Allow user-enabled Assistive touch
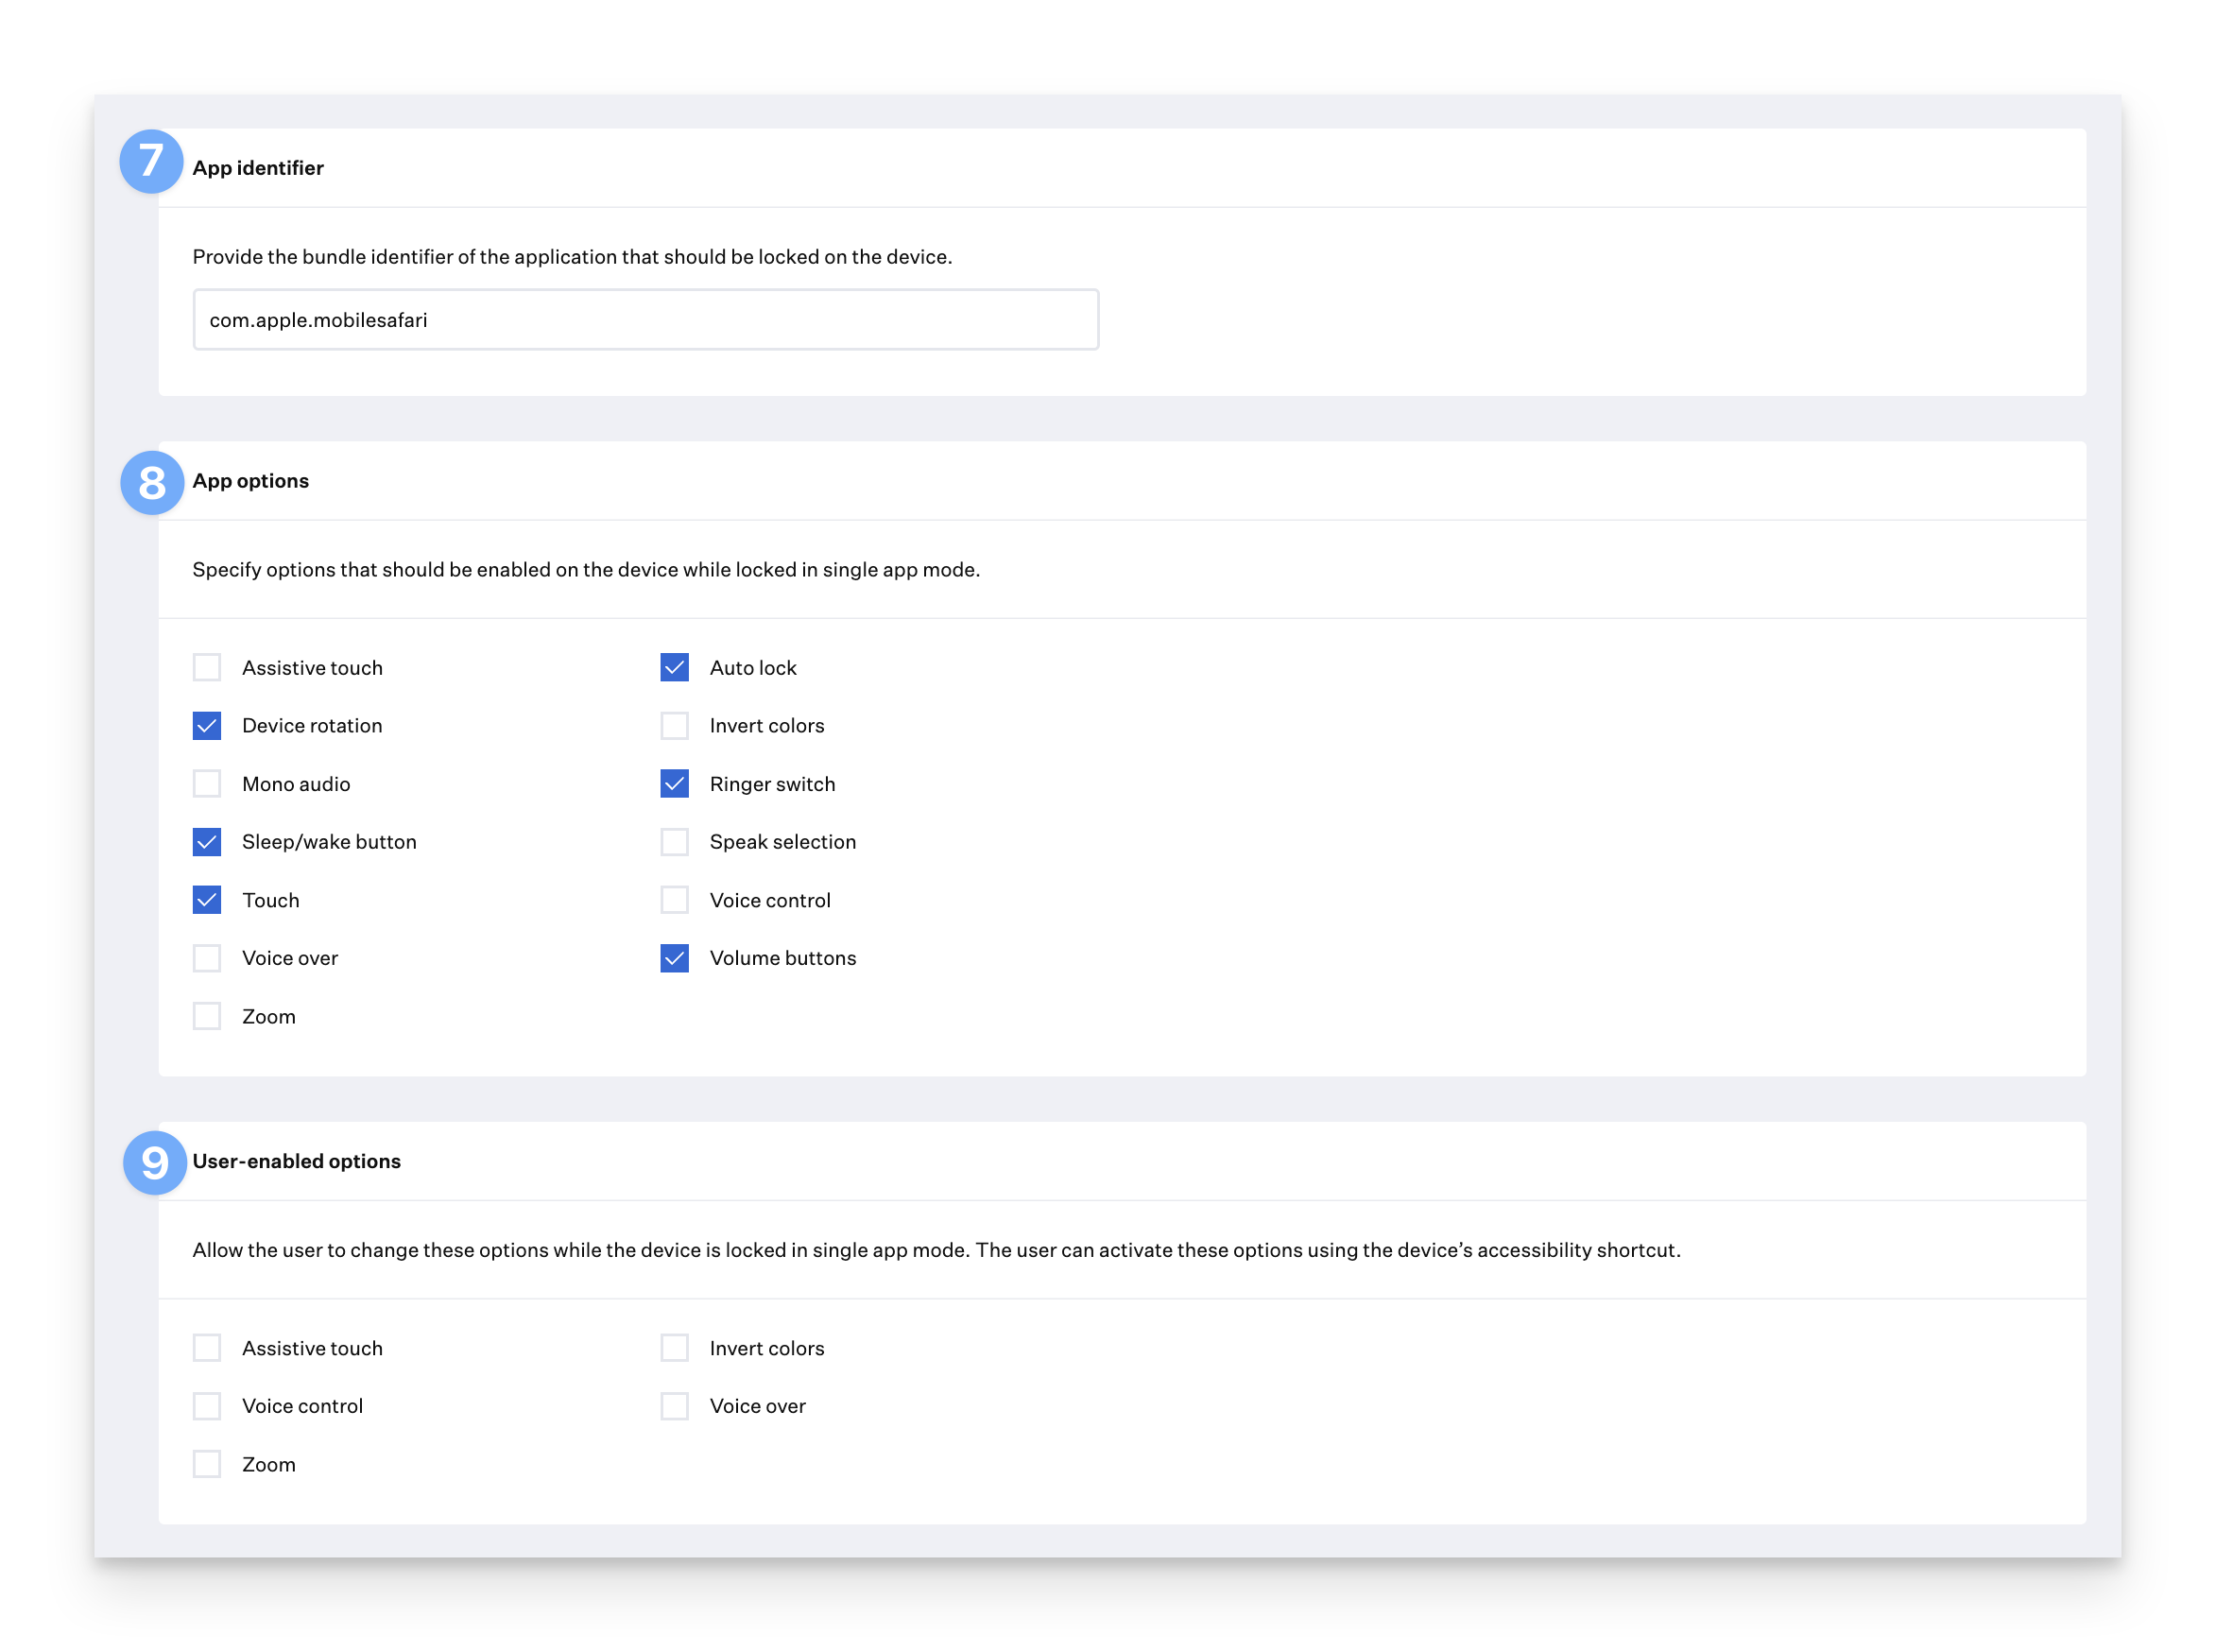Screen dimensions: 2216x1652 coord(207,1348)
